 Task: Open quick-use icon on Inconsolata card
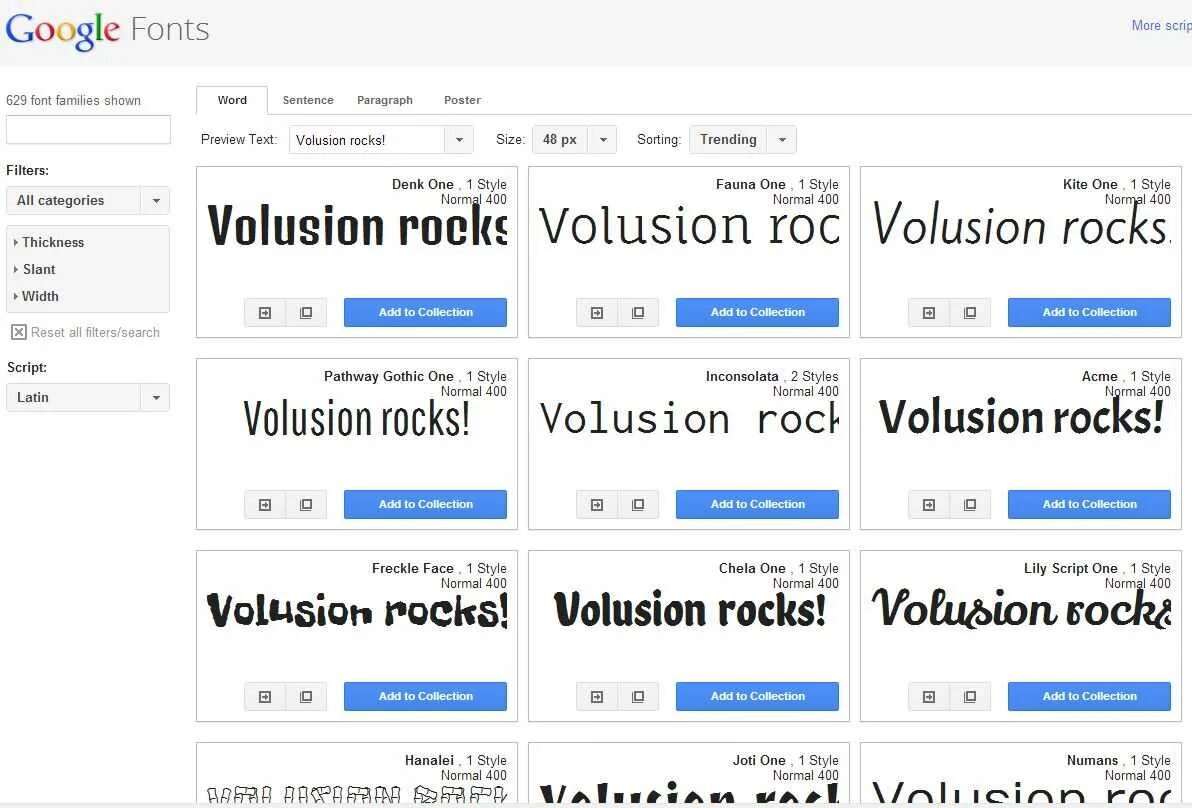(598, 505)
